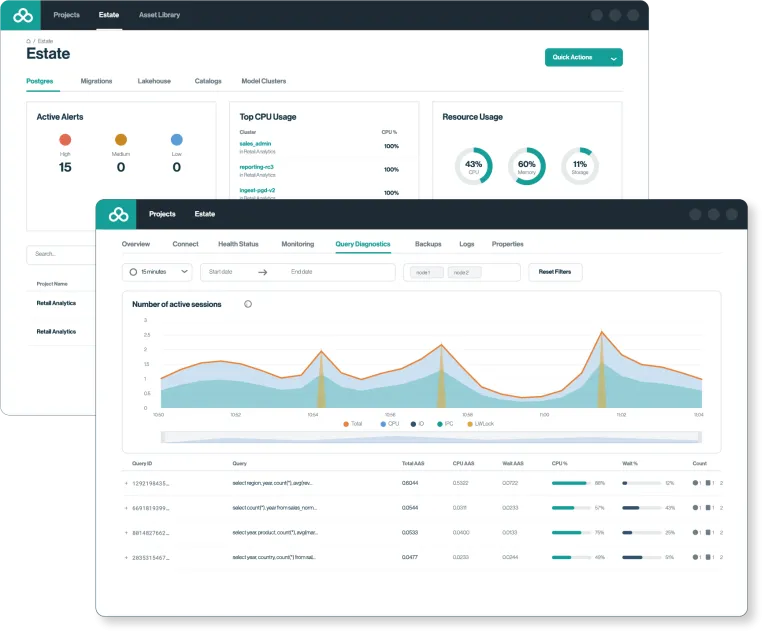The image size is (768, 637).
Task: Click the info icon beside Number of active sessions
Action: click(x=248, y=304)
